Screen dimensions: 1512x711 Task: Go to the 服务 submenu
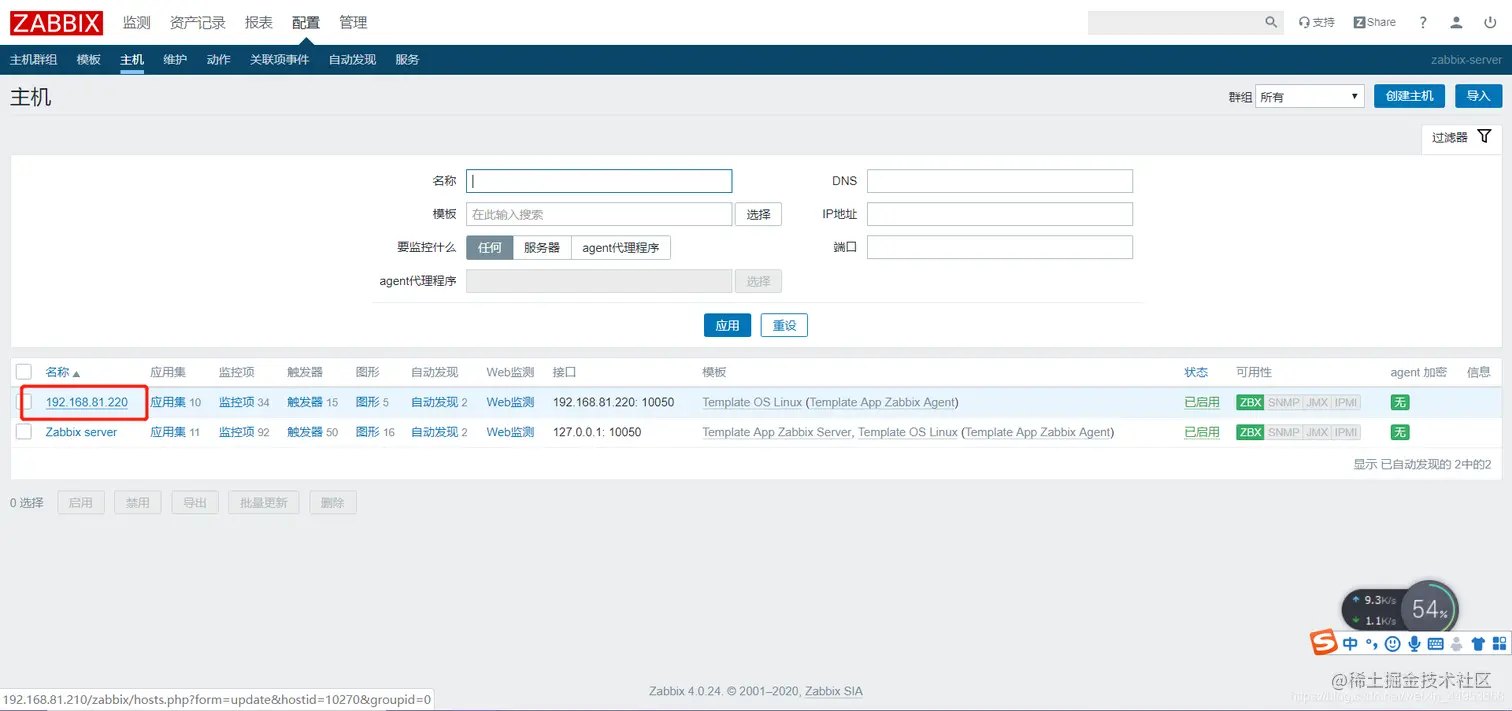[407, 60]
